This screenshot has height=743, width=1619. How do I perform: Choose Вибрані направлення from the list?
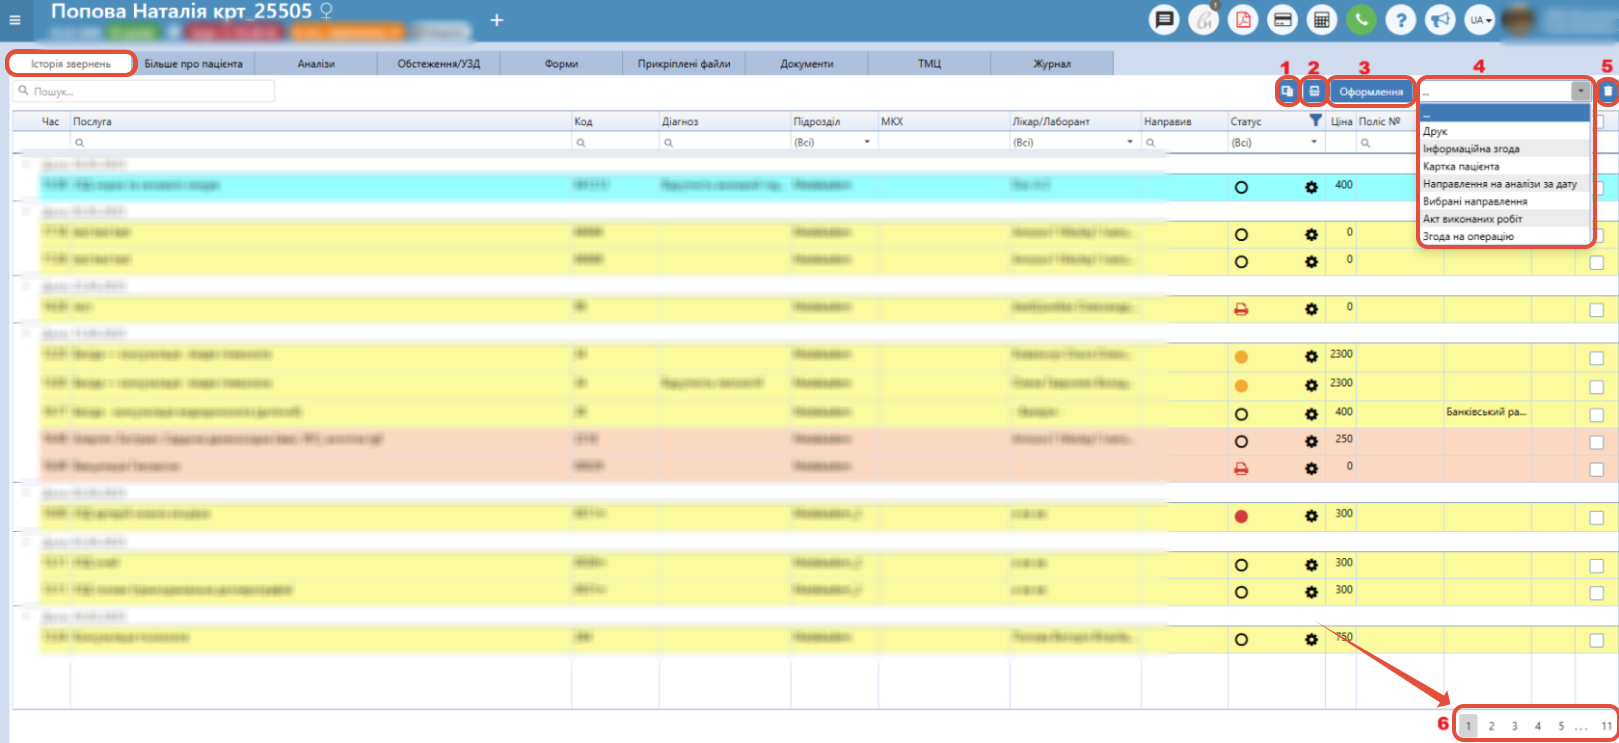[1505, 201]
